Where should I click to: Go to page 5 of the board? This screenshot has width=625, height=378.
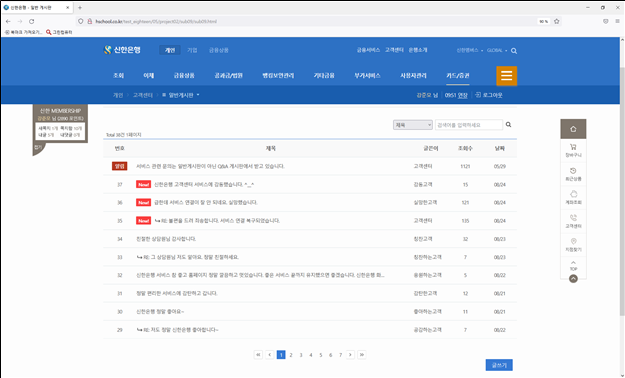tap(320, 355)
